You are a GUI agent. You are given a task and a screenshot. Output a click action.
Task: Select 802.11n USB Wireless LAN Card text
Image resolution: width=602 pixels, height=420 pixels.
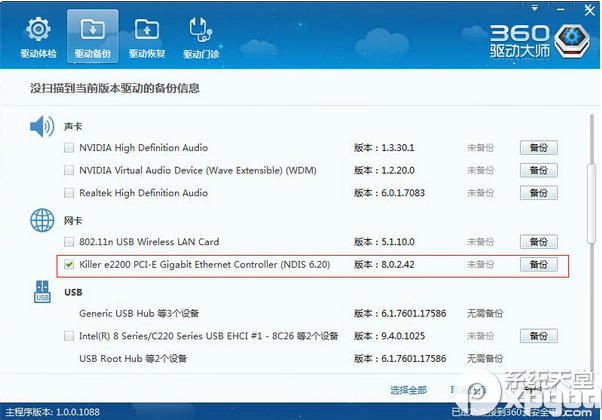[x=149, y=242]
